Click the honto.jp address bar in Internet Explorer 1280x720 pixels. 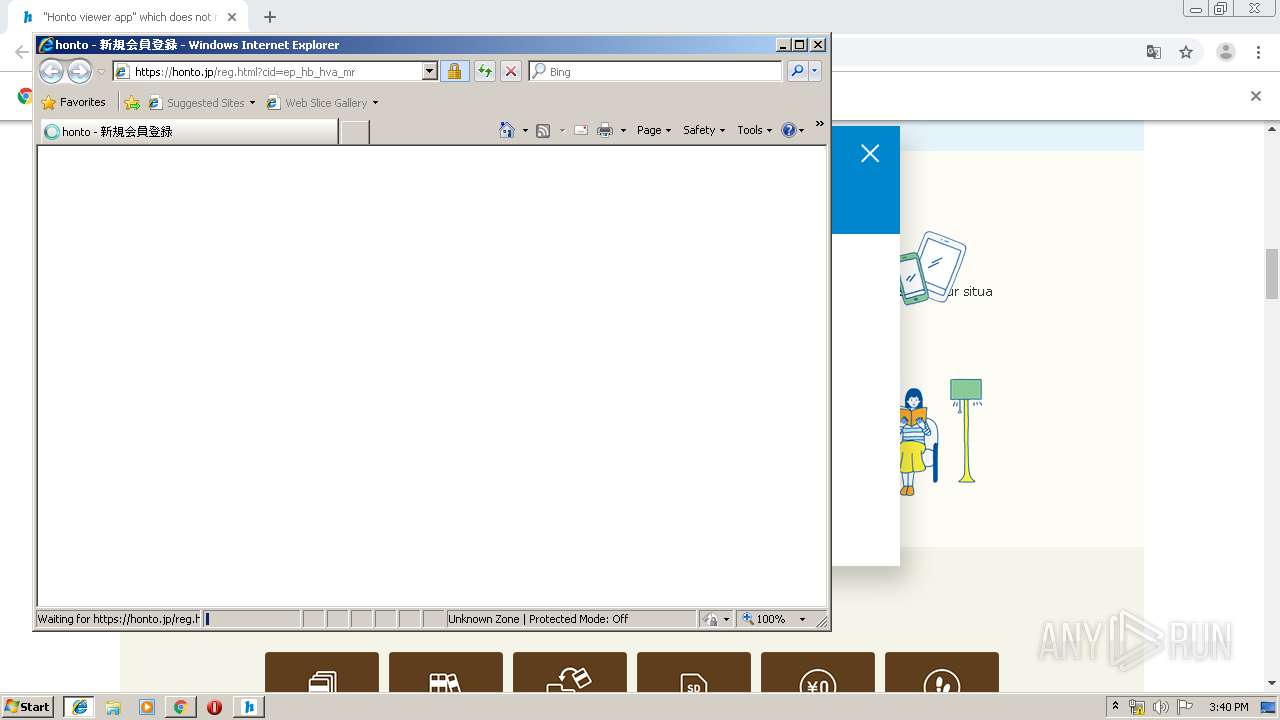(267, 72)
